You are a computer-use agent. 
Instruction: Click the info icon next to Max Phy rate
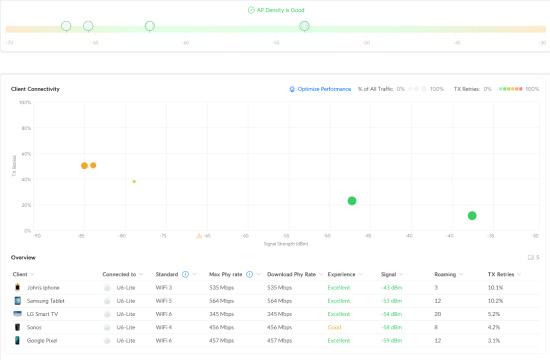tap(249, 274)
